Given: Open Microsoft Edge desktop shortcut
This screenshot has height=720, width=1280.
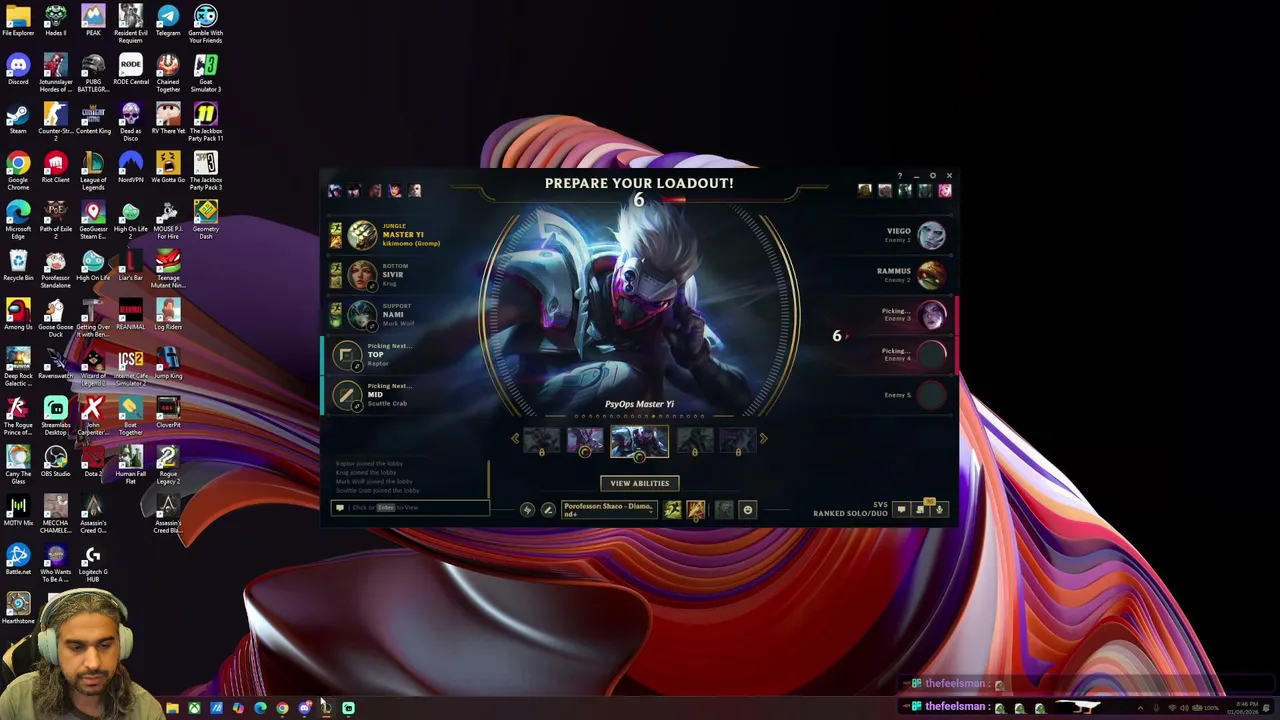Looking at the screenshot, I should (18, 218).
